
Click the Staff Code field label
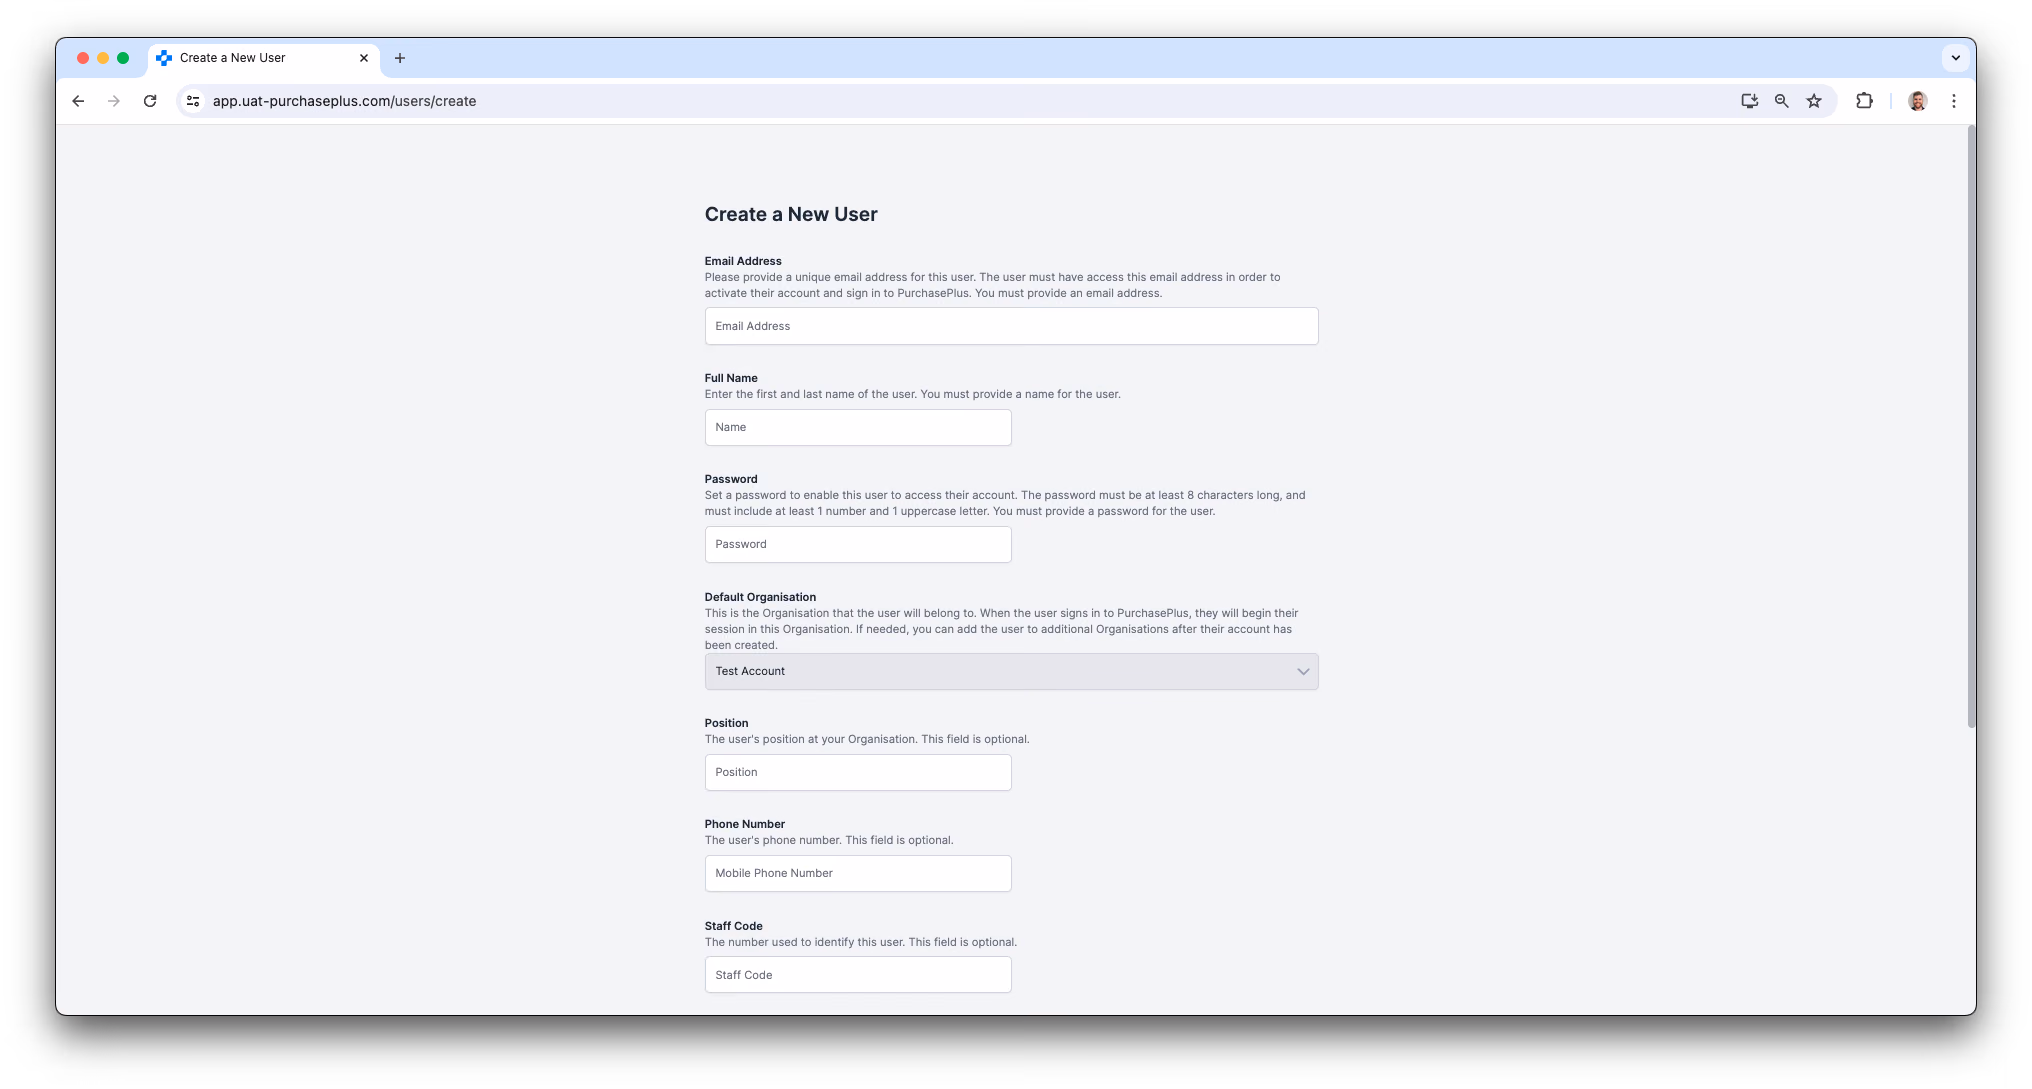(734, 926)
